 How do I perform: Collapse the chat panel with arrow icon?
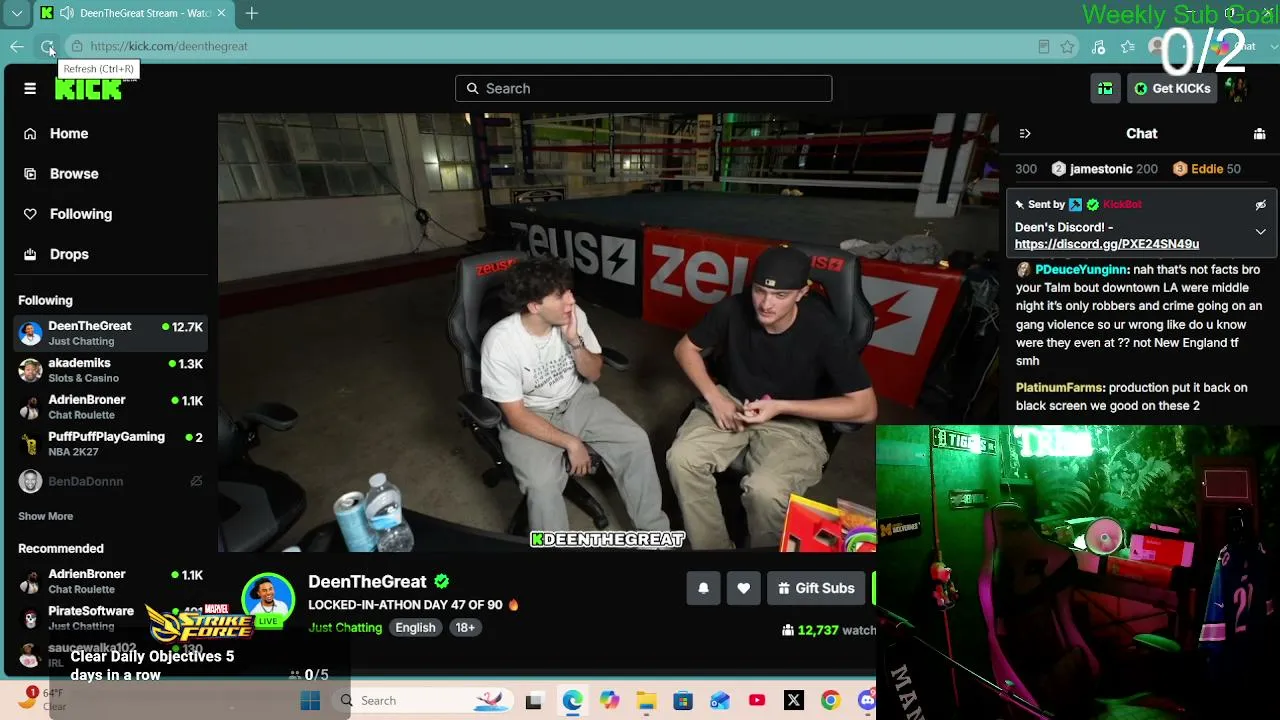tap(1024, 133)
